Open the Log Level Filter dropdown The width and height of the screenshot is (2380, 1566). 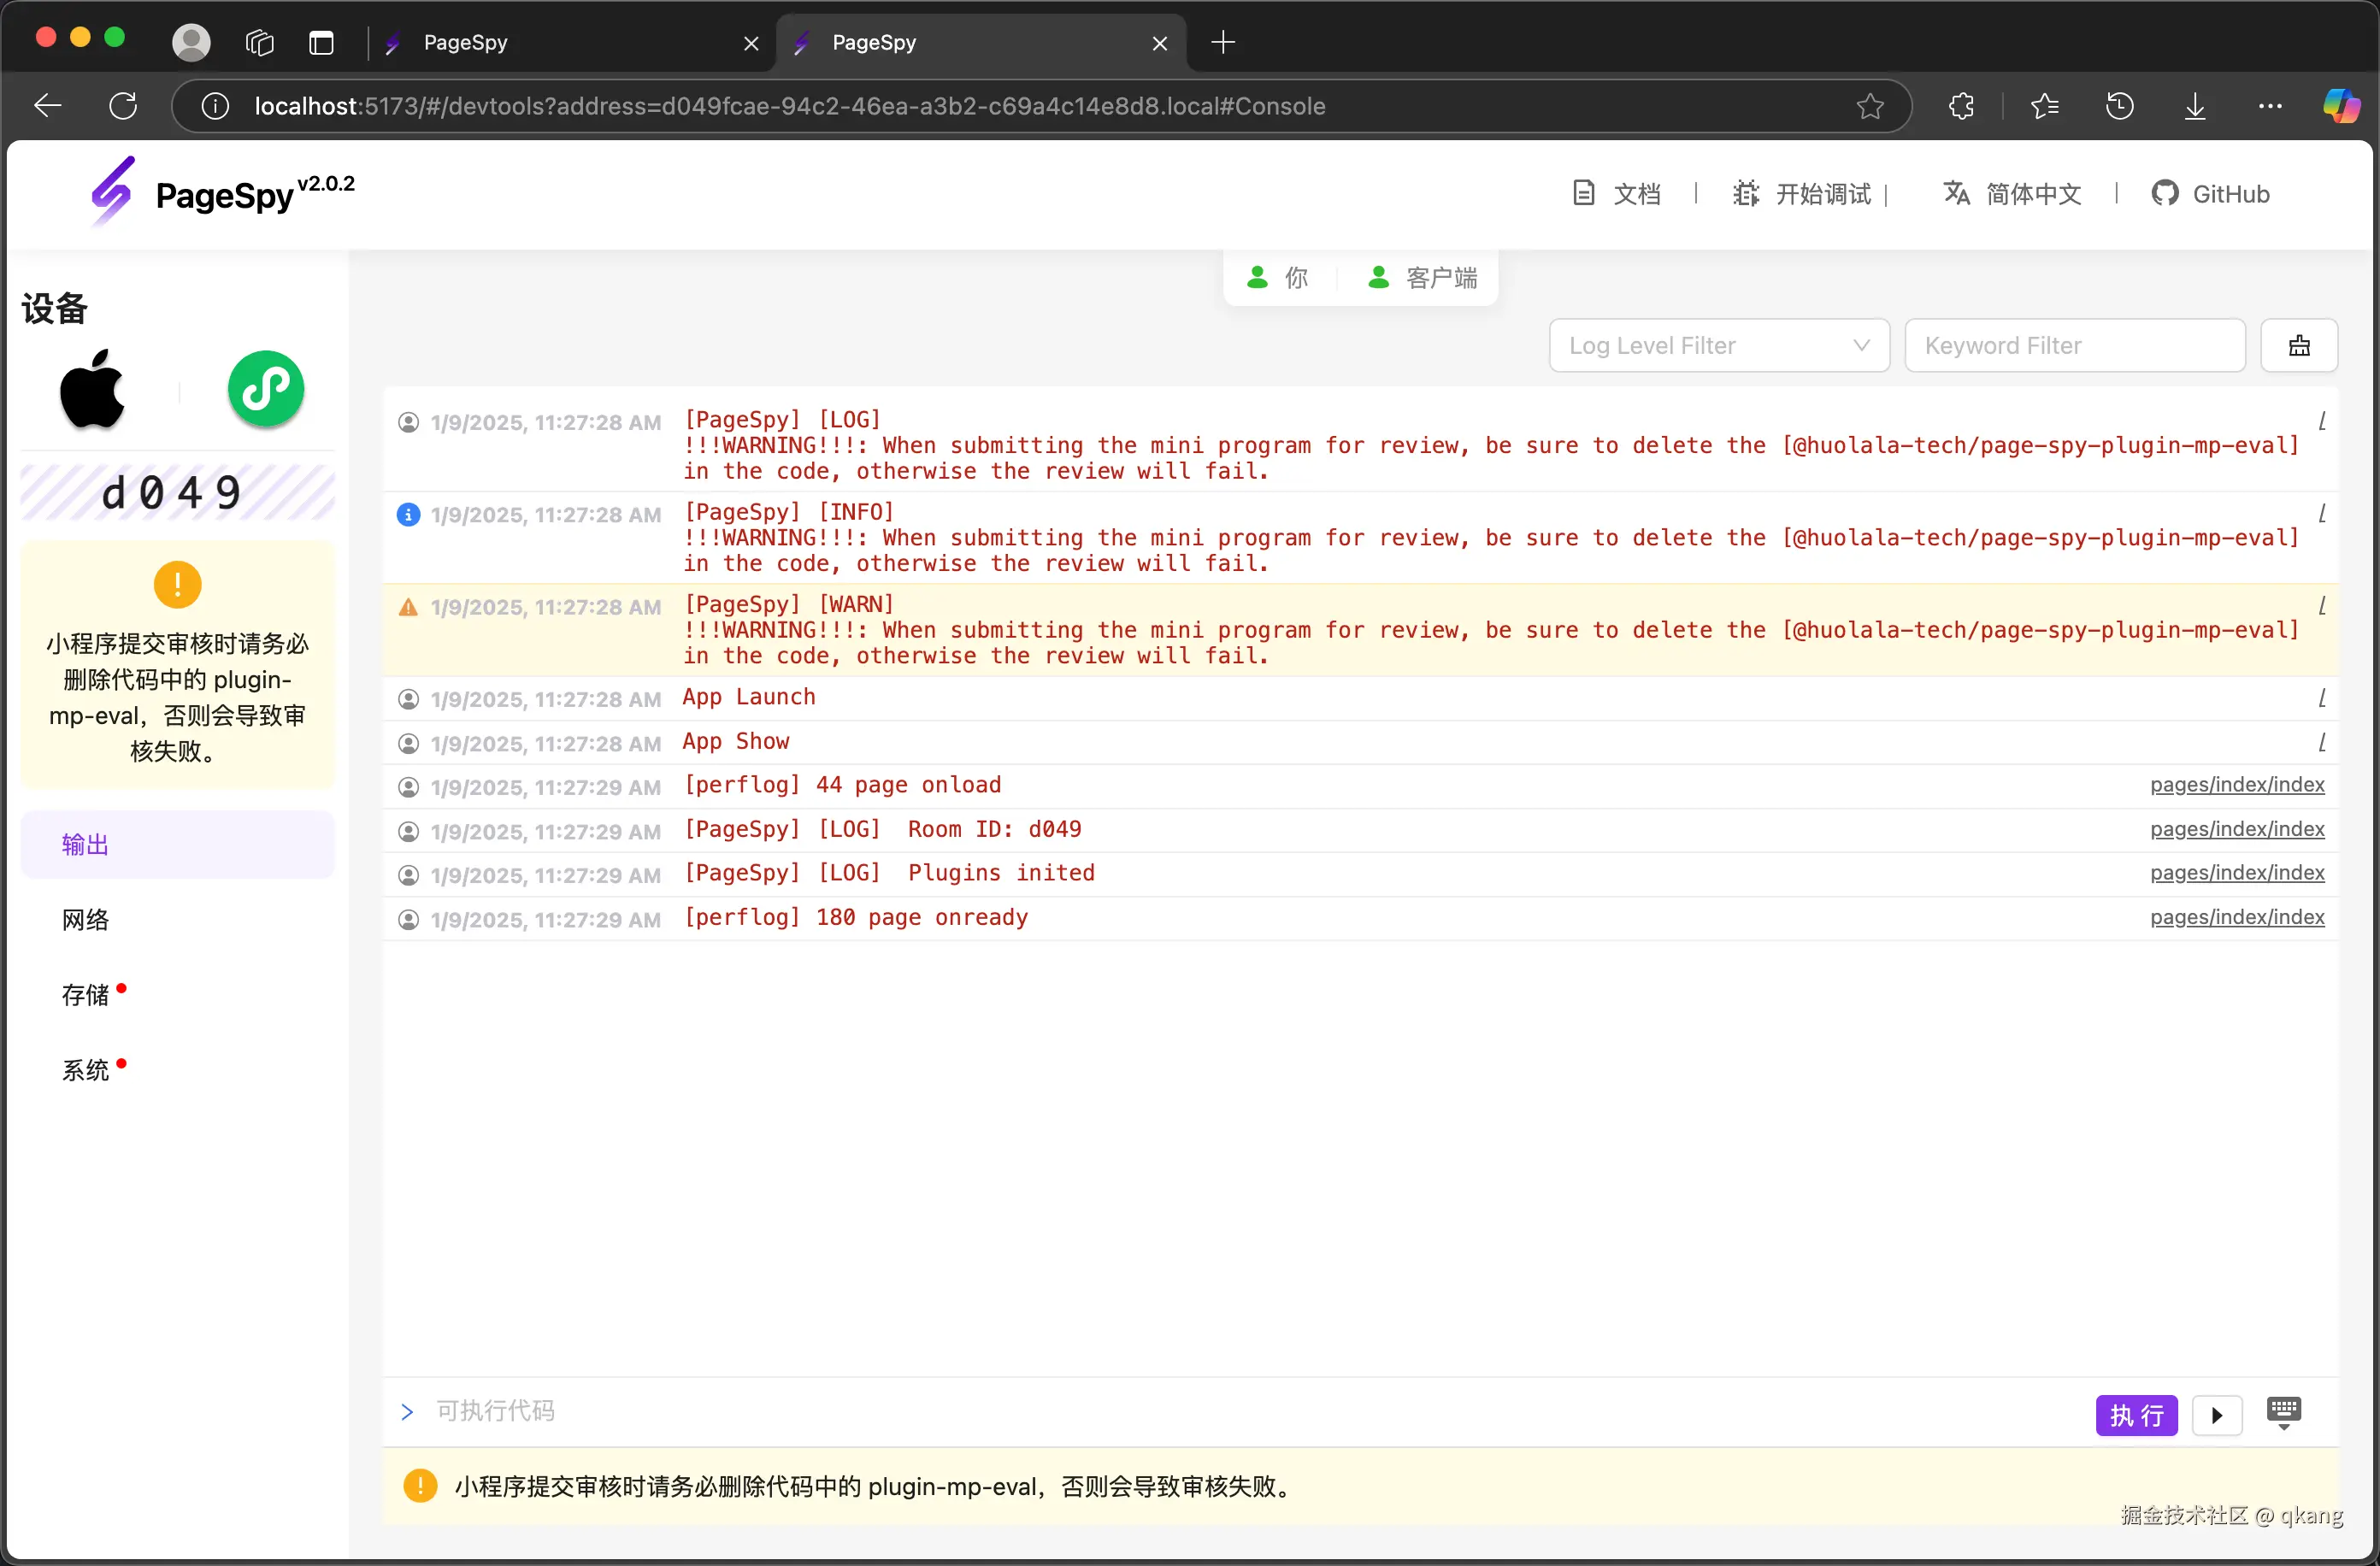pyautogui.click(x=1718, y=345)
